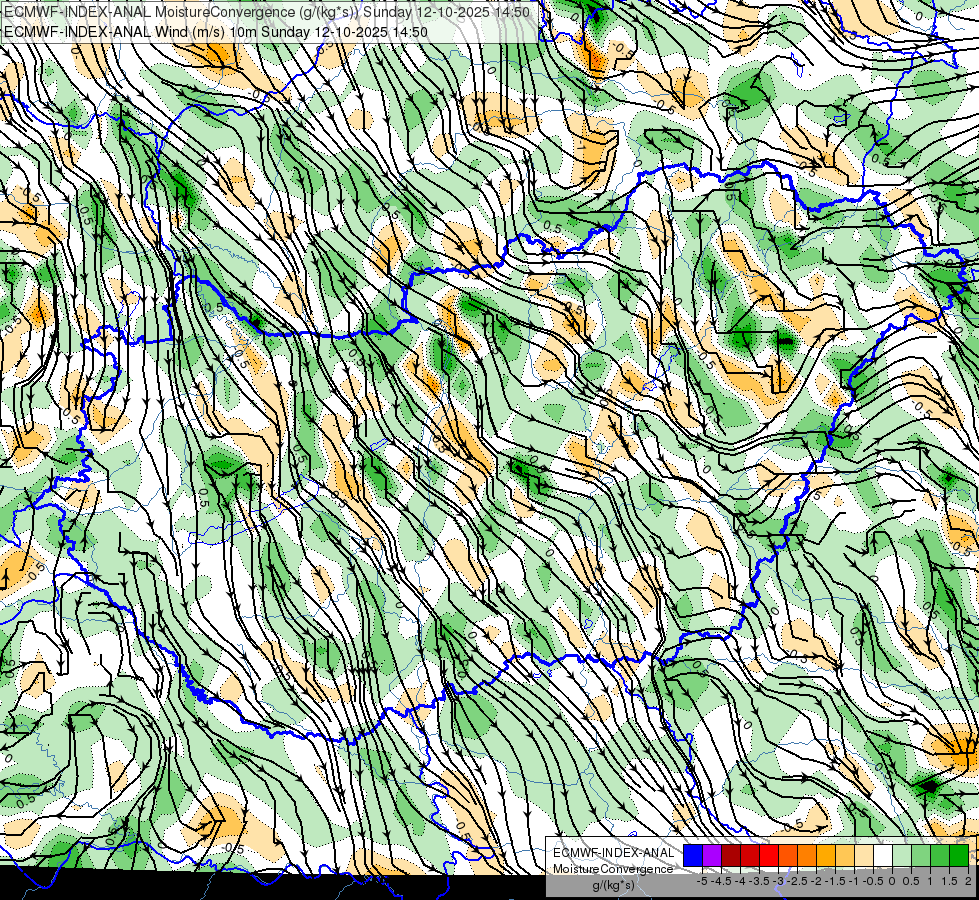Click the Wind 10m title line at top
The width and height of the screenshot is (979, 900).
tap(216, 31)
